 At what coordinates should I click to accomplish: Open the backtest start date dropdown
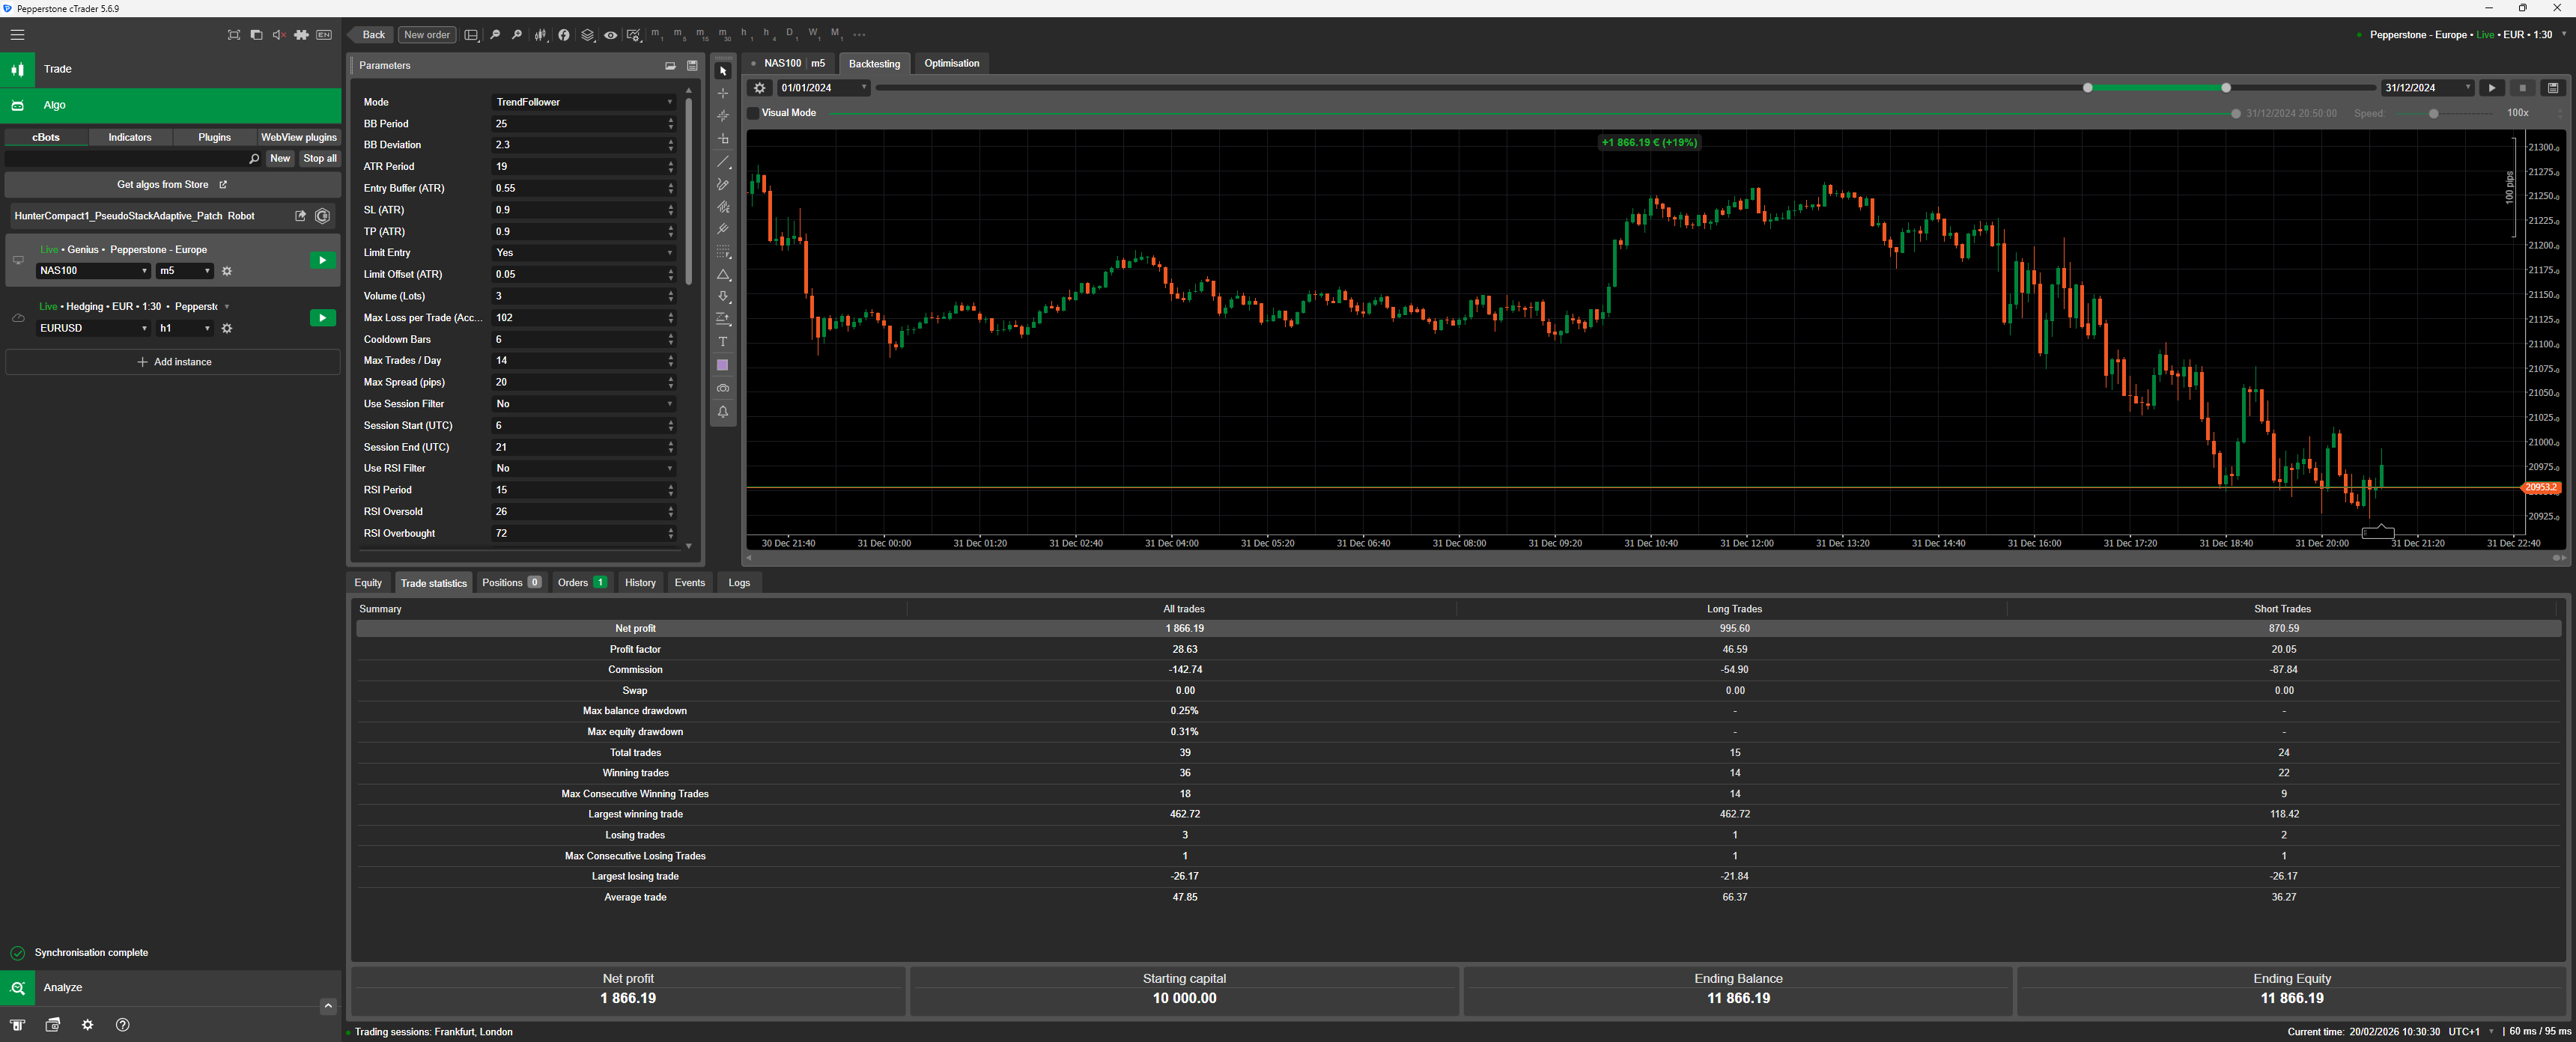[x=864, y=88]
